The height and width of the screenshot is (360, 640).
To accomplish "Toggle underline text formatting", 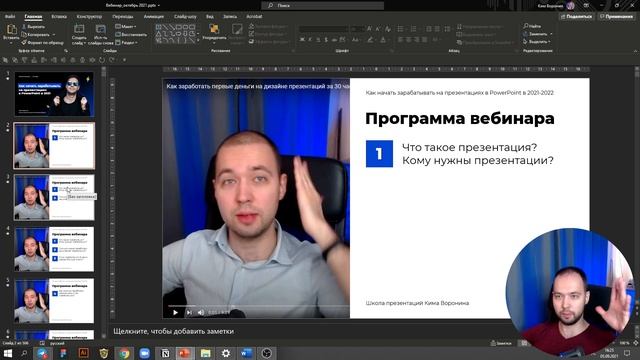I will [x=318, y=40].
